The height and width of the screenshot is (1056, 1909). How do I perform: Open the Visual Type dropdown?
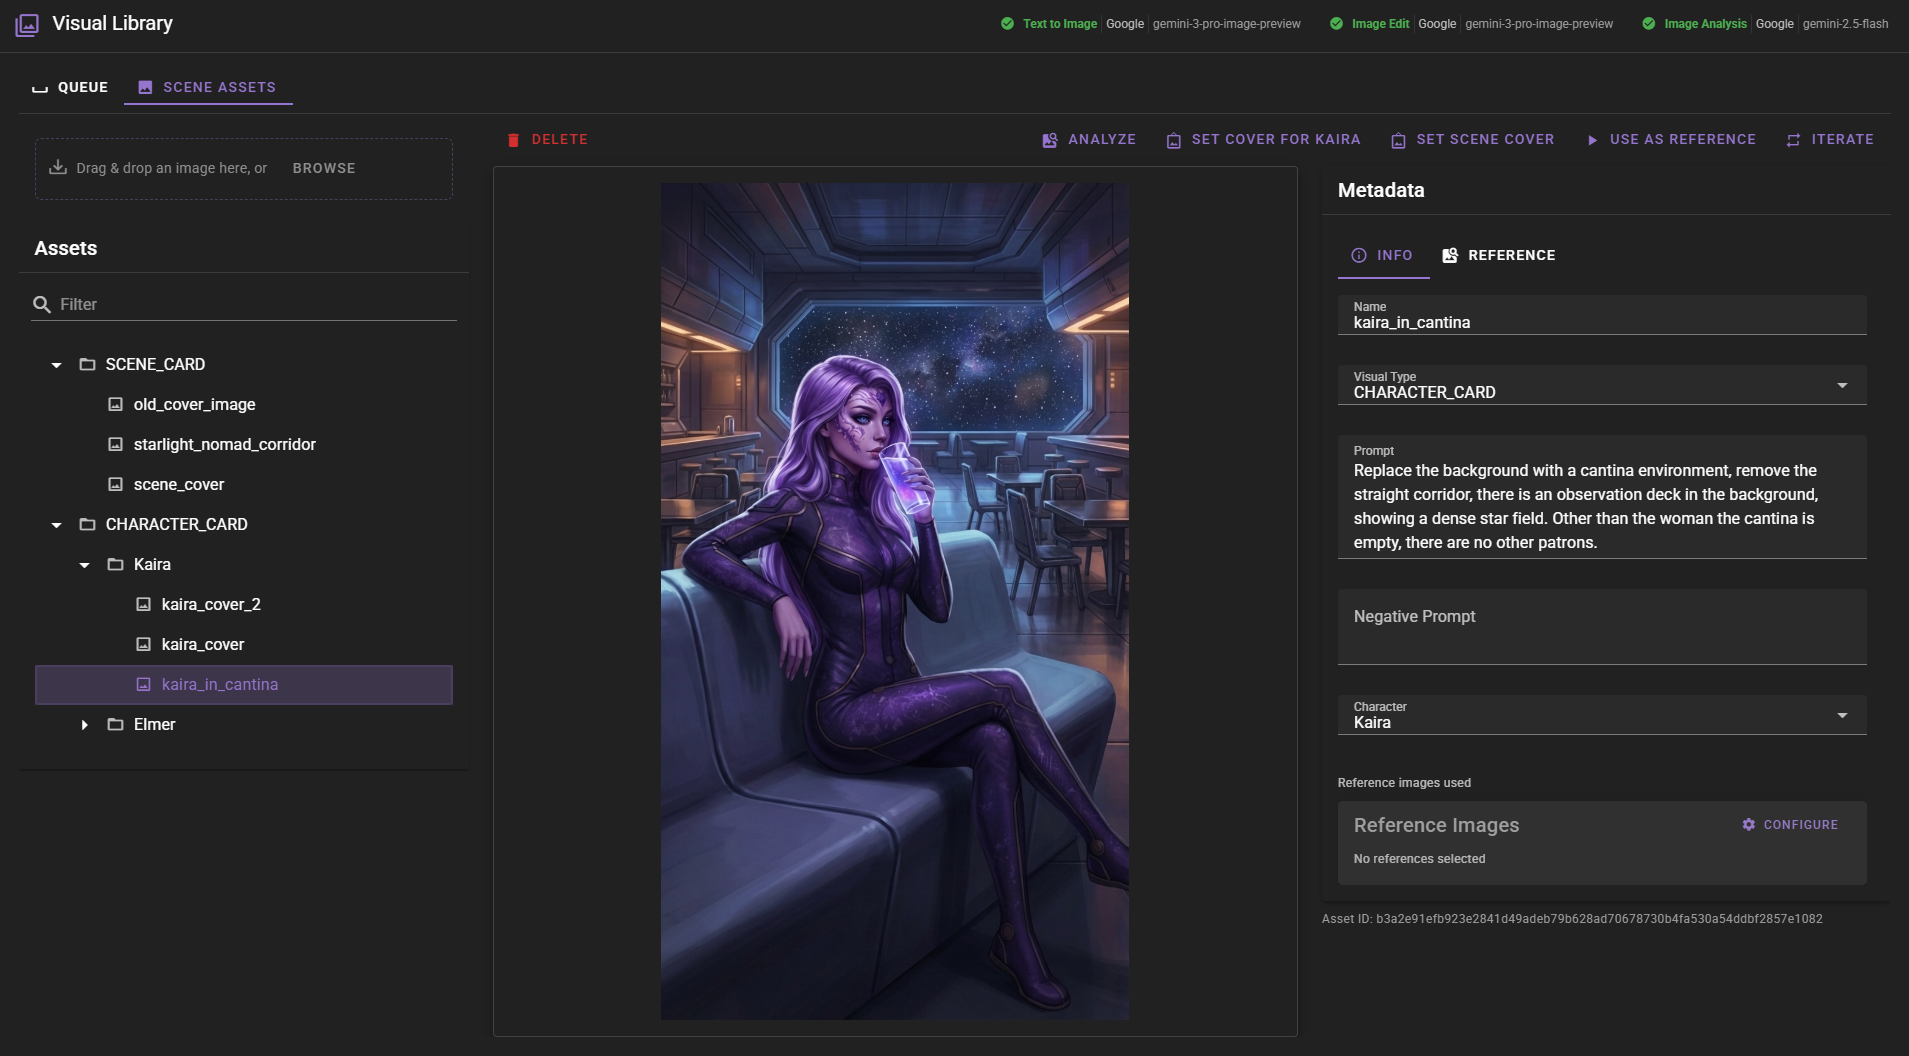(1843, 385)
